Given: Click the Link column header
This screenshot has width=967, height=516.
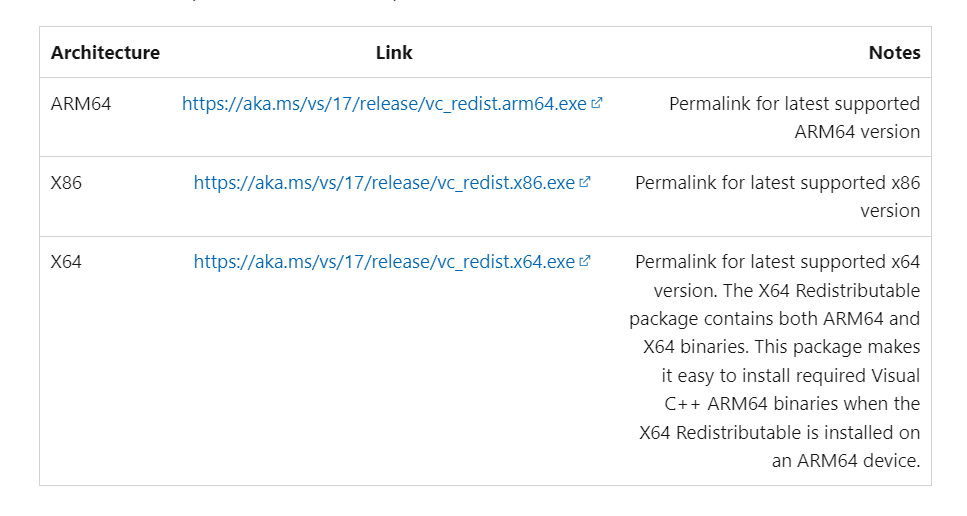Looking at the screenshot, I should [394, 53].
